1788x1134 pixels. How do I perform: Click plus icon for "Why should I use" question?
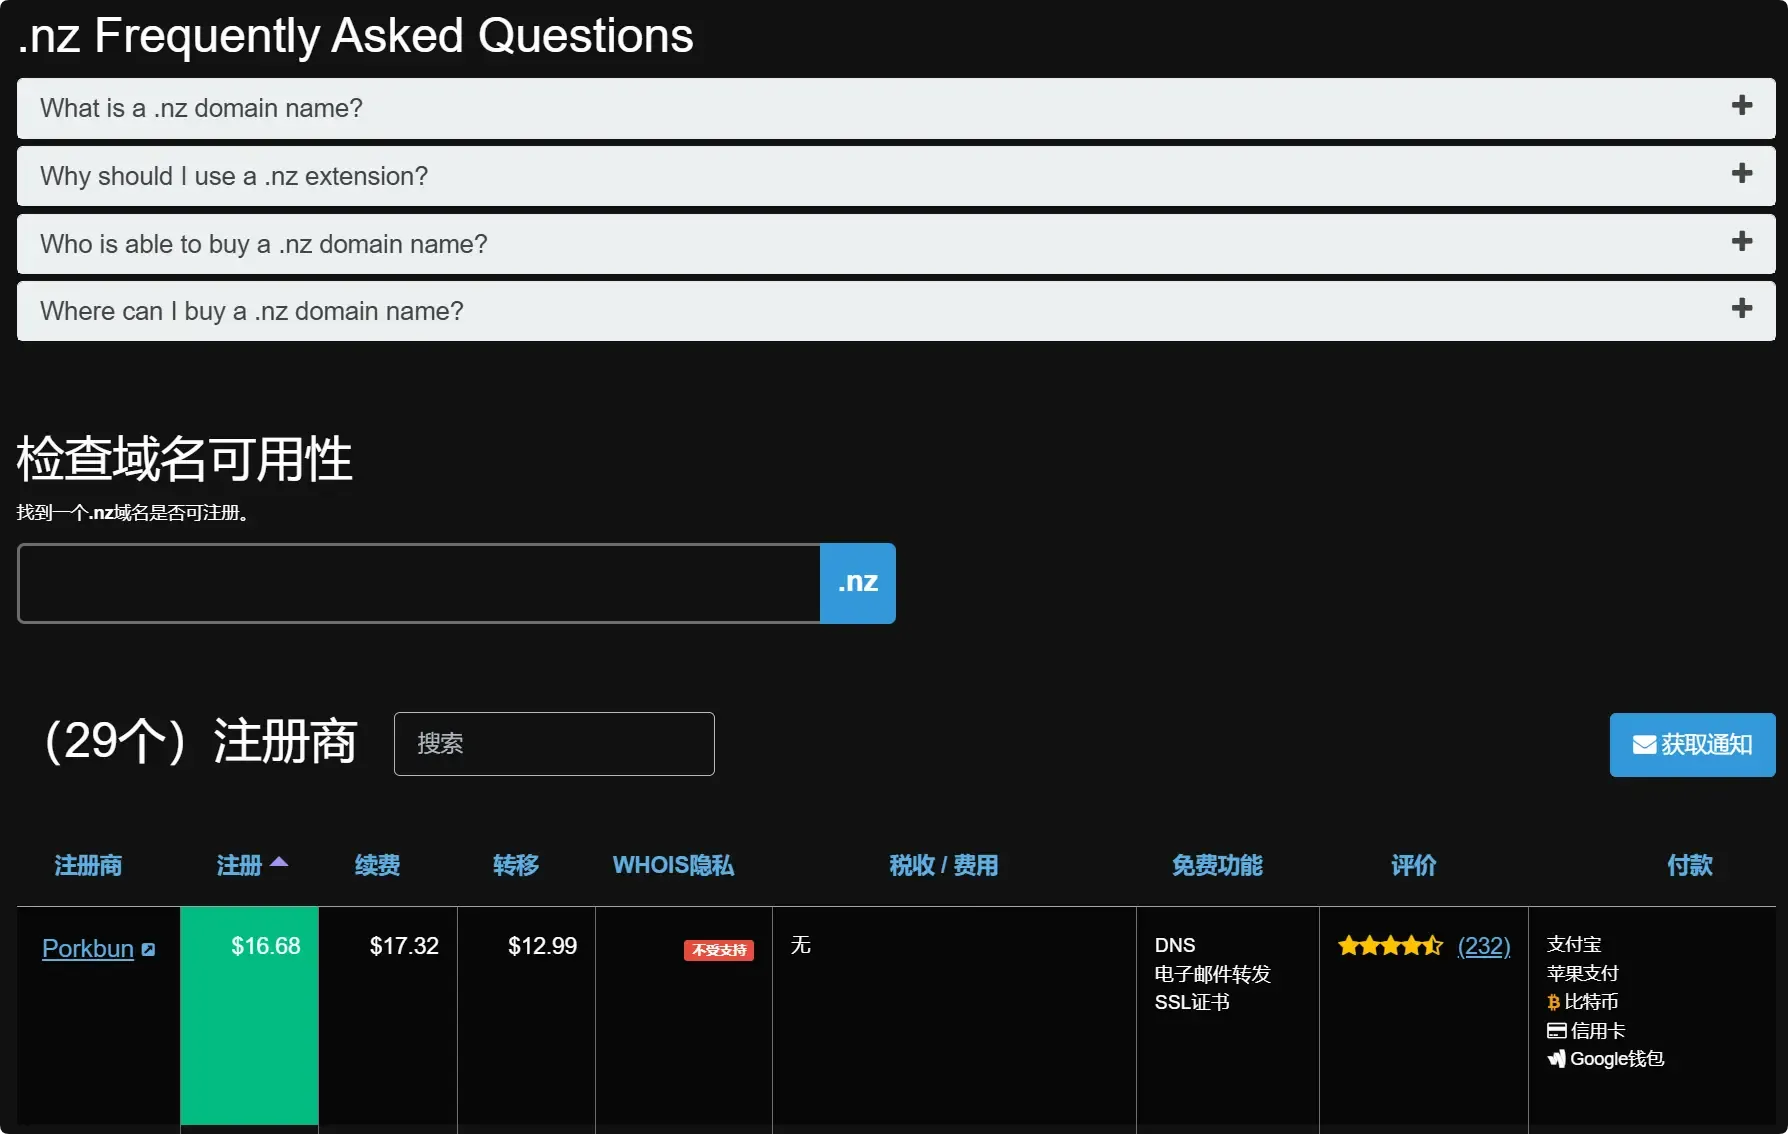[x=1741, y=174]
